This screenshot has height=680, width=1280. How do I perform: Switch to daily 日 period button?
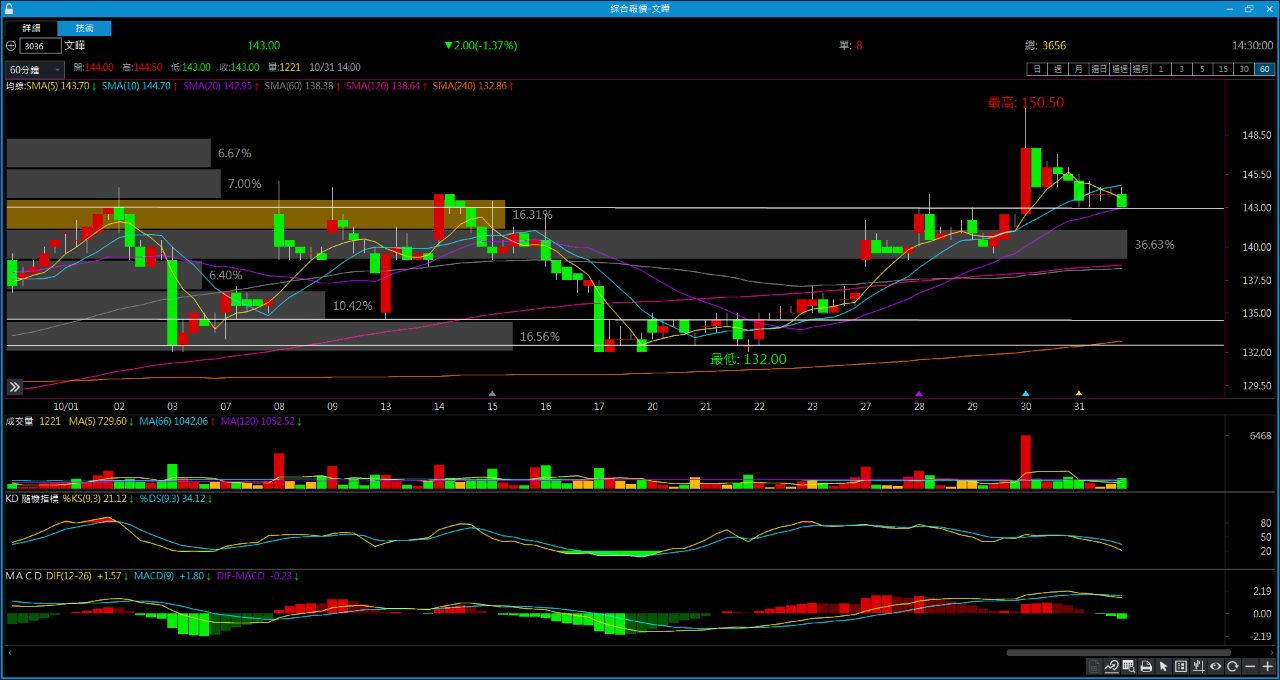(x=1037, y=69)
